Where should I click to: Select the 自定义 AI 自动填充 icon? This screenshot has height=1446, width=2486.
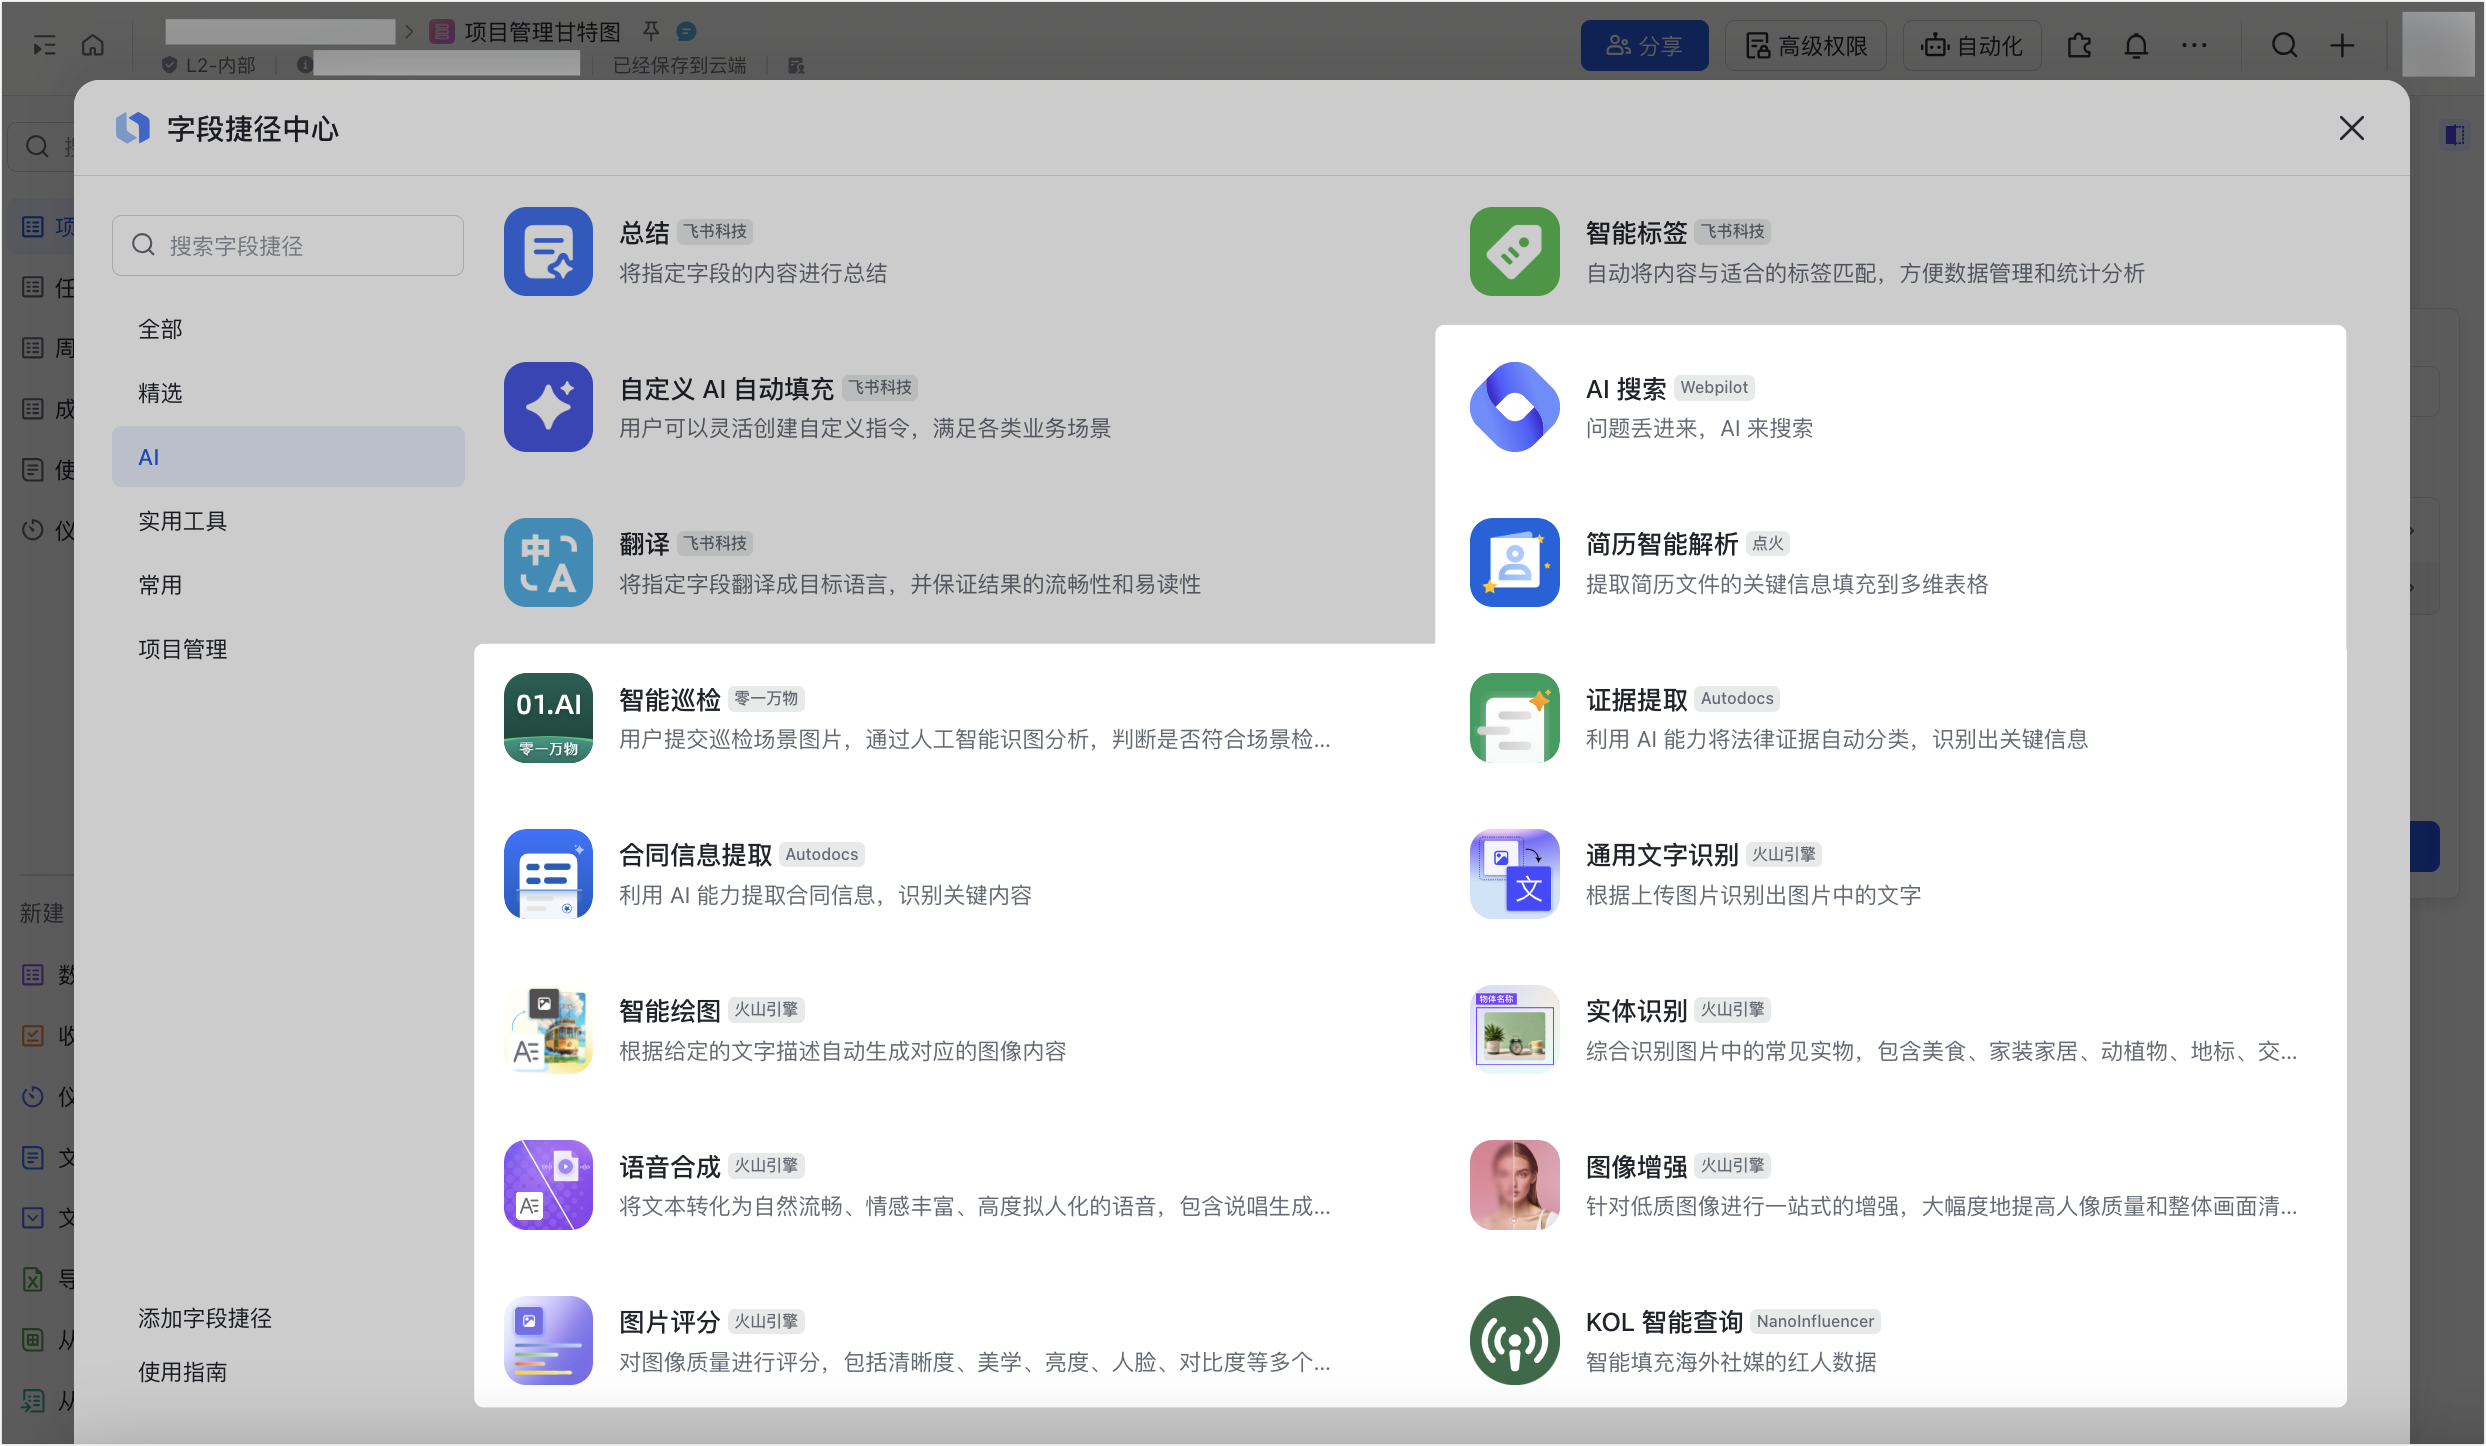[x=548, y=407]
